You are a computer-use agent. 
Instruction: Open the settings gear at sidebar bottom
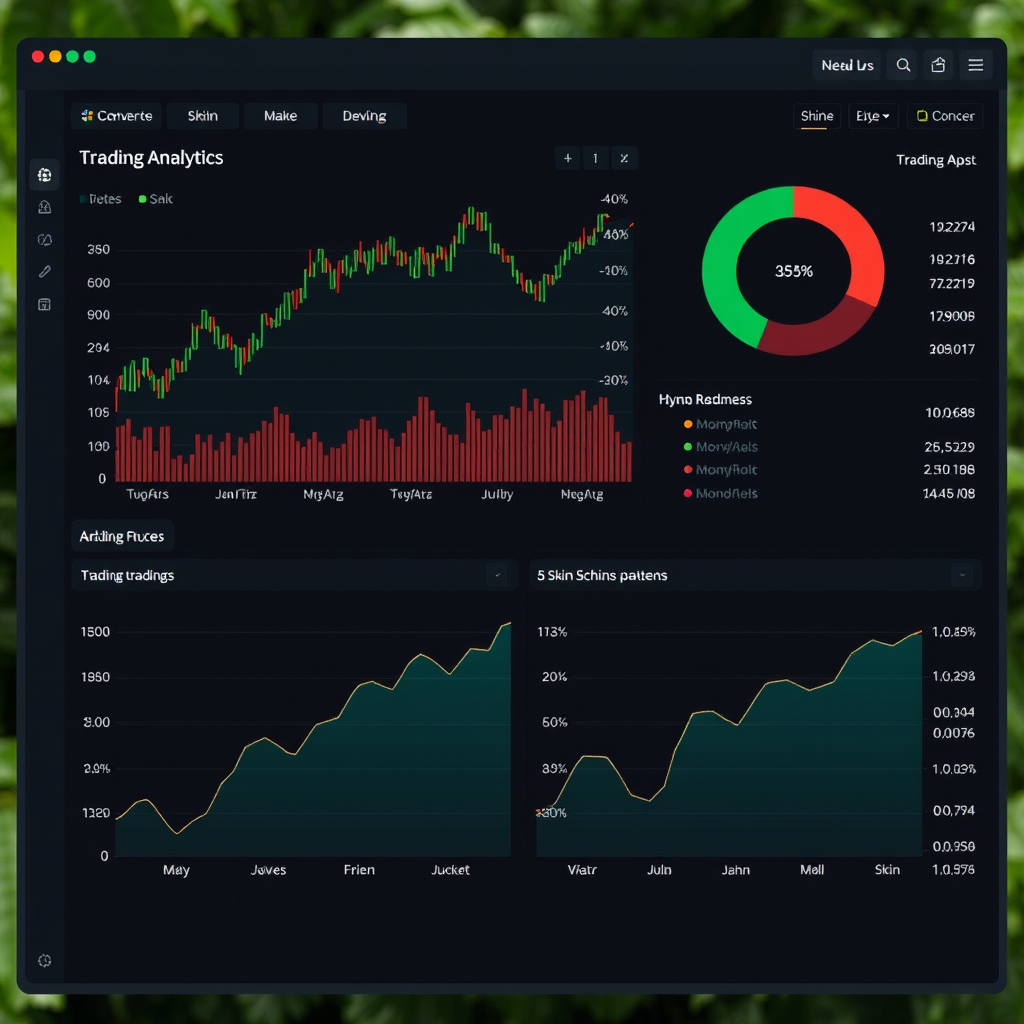point(44,961)
